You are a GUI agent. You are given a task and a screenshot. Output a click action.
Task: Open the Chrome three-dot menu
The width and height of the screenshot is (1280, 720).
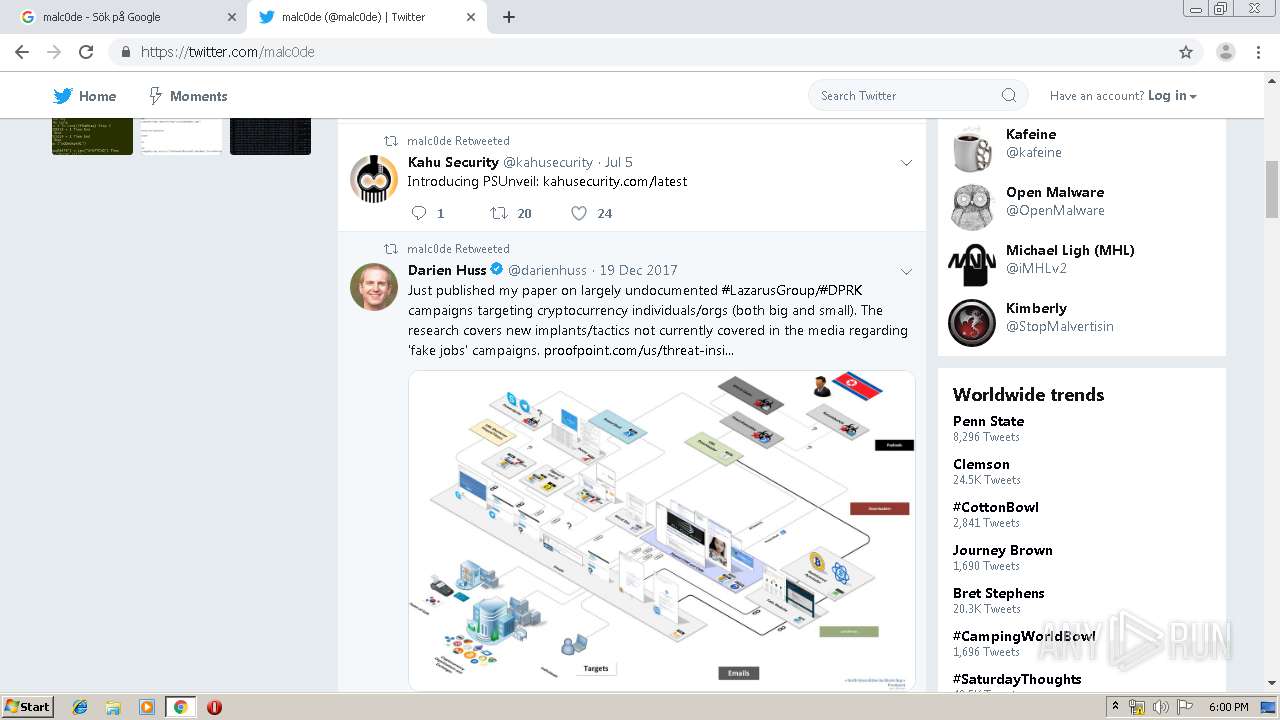pyautogui.click(x=1258, y=52)
